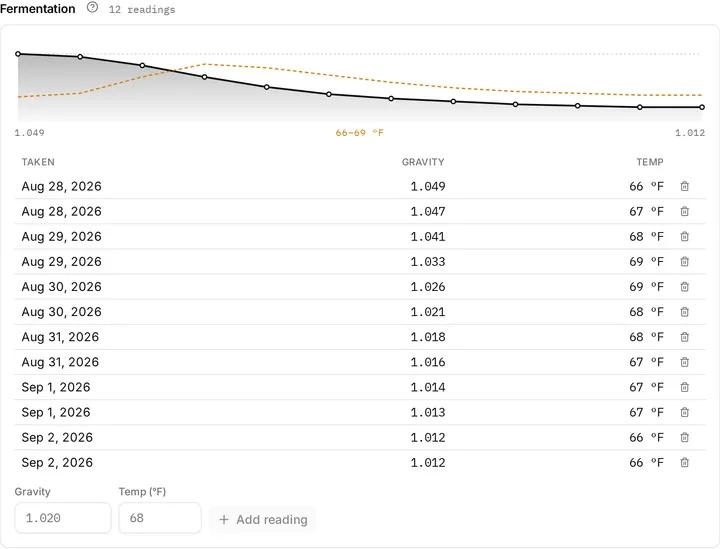Focus the Temp (°F) input field
Image resolution: width=720 pixels, height=549 pixels.
pyautogui.click(x=160, y=518)
